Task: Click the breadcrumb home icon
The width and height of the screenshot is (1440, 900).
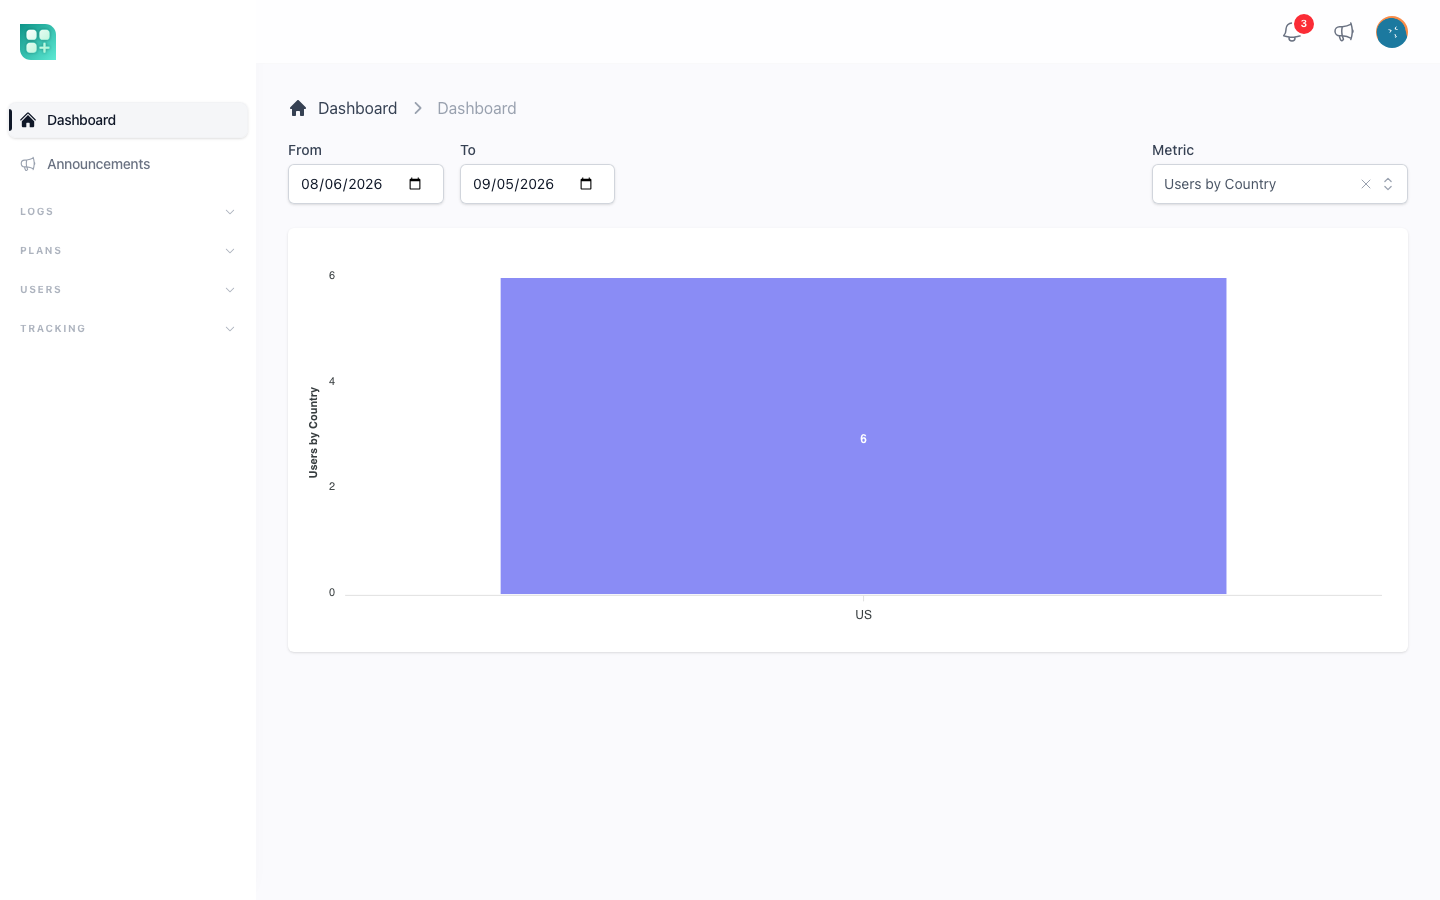Action: click(298, 108)
